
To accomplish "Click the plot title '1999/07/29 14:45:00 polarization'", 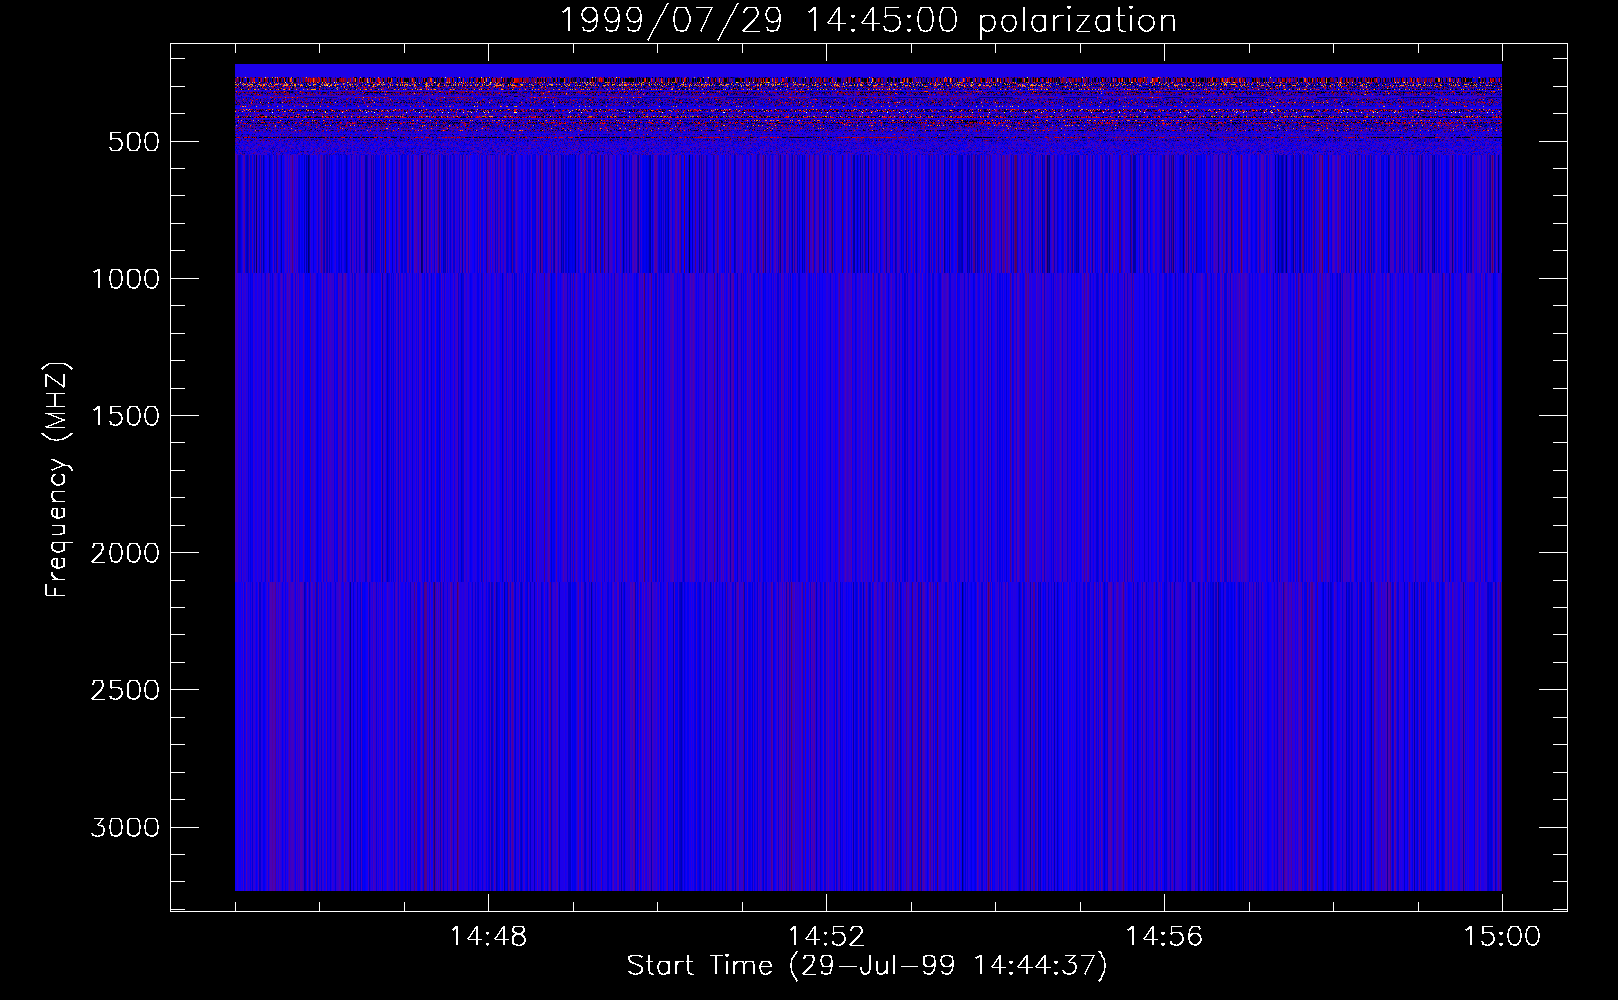I will (x=867, y=21).
